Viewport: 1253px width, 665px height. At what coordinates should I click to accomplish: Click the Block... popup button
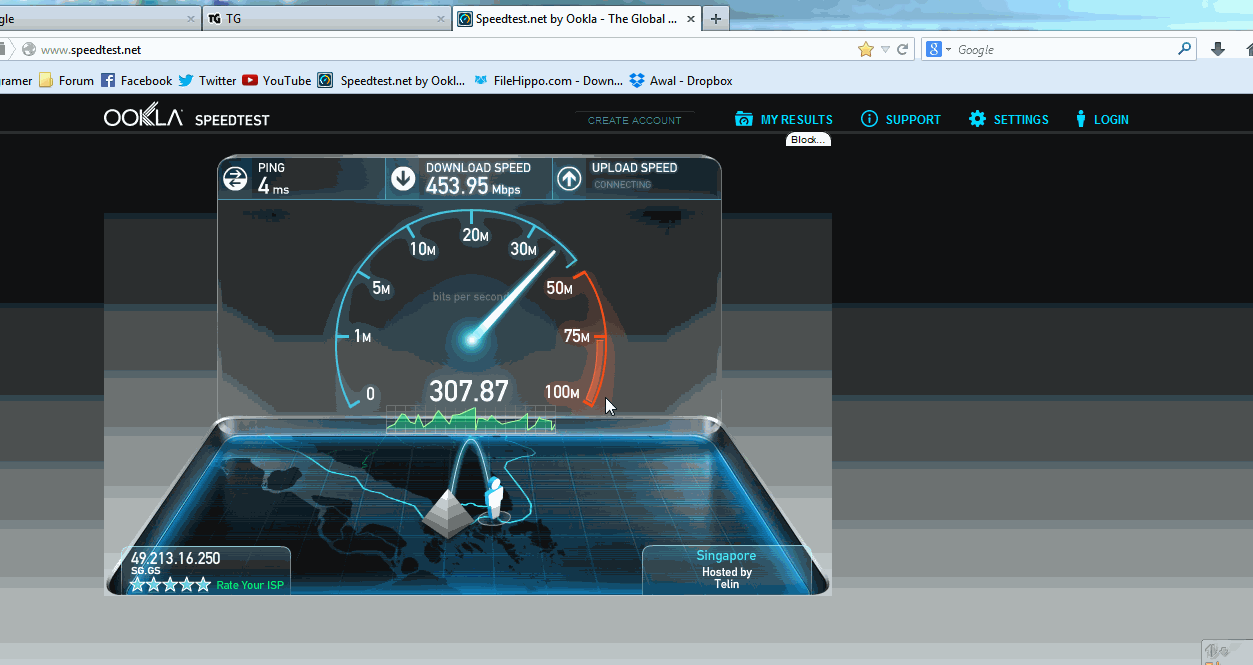click(x=808, y=140)
